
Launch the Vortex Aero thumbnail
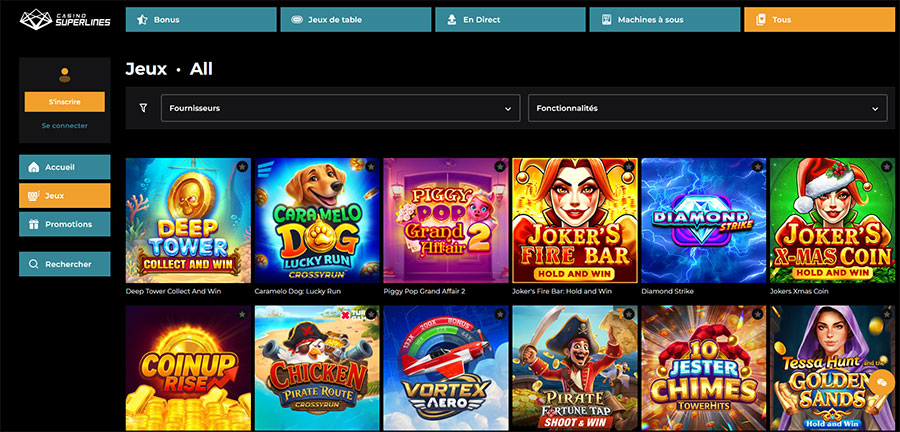446,368
